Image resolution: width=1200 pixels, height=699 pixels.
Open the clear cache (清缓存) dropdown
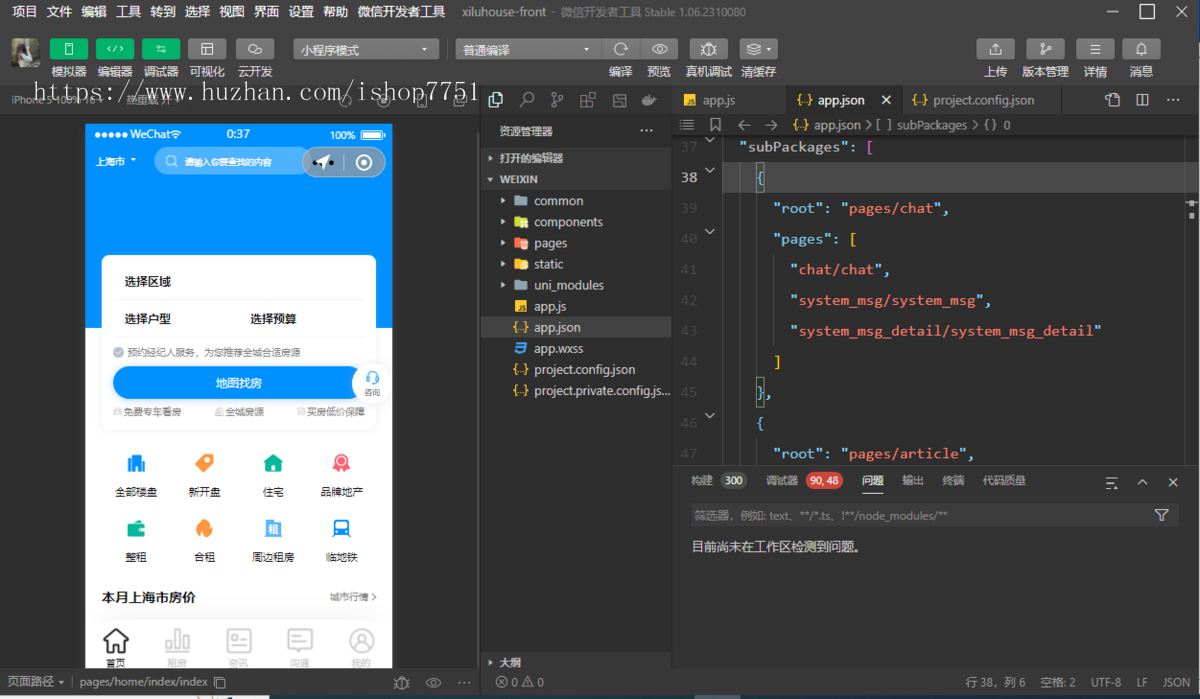(758, 49)
